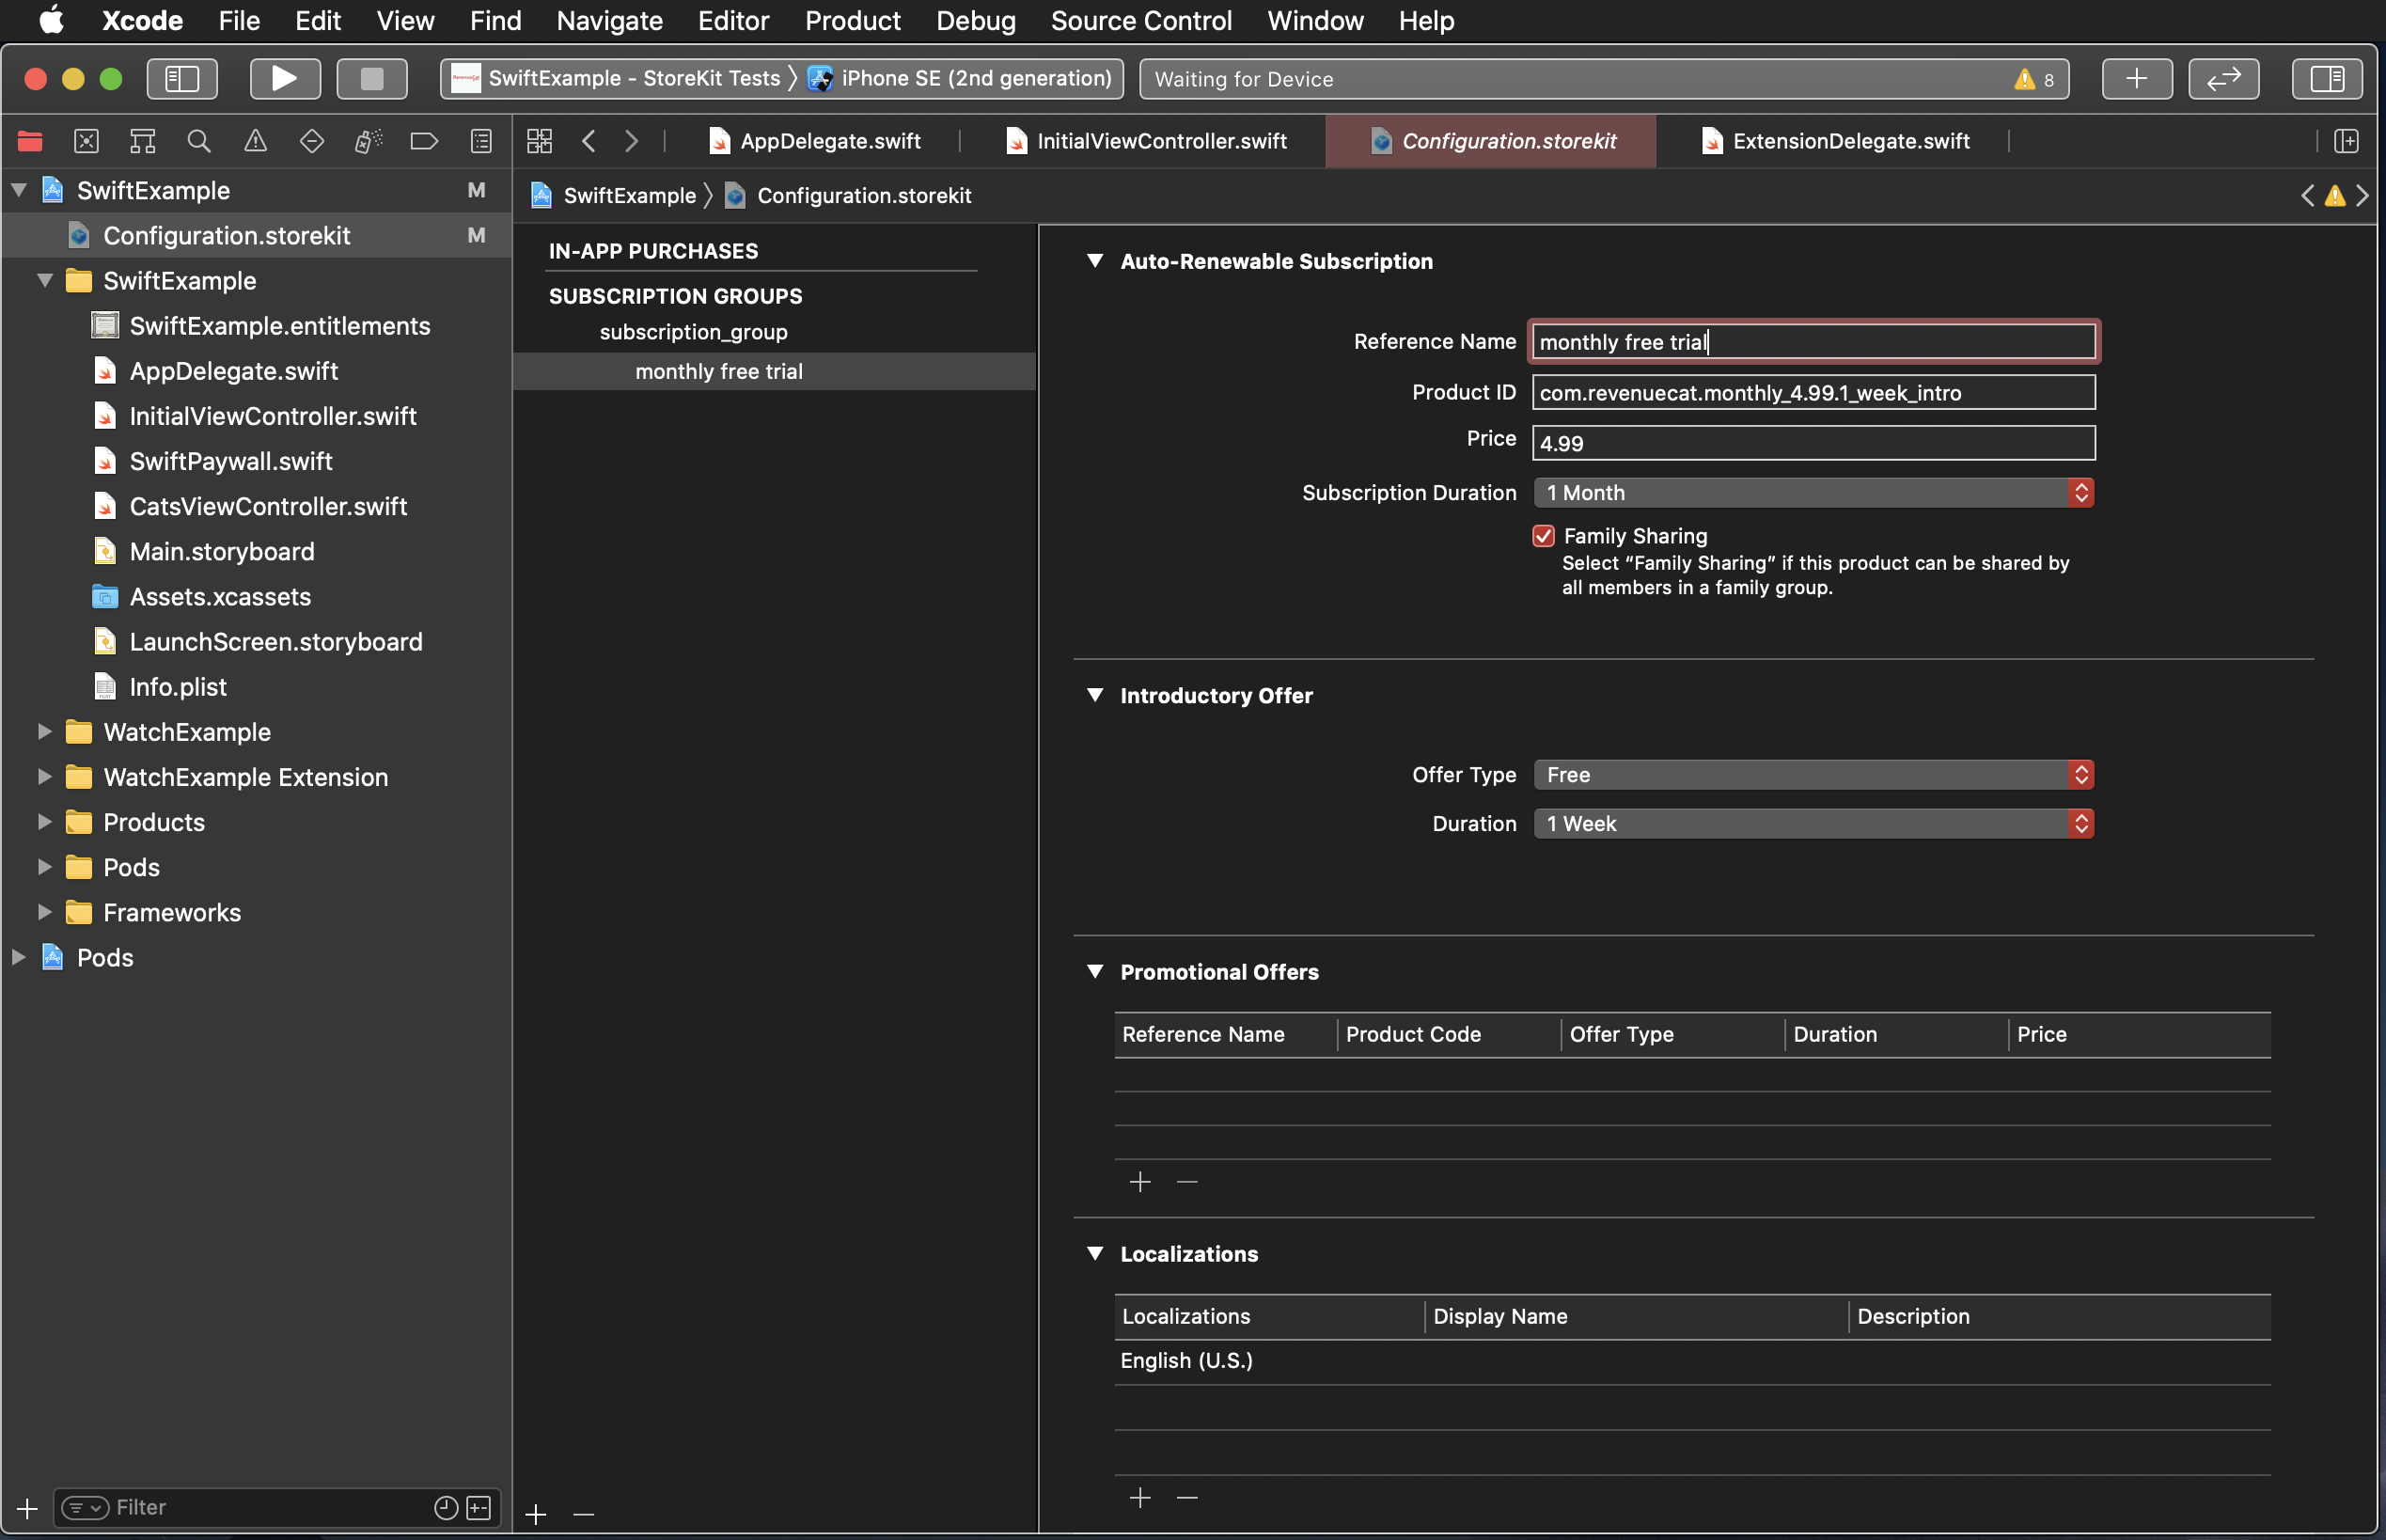Open the Find navigator magnifier icon

pos(199,141)
